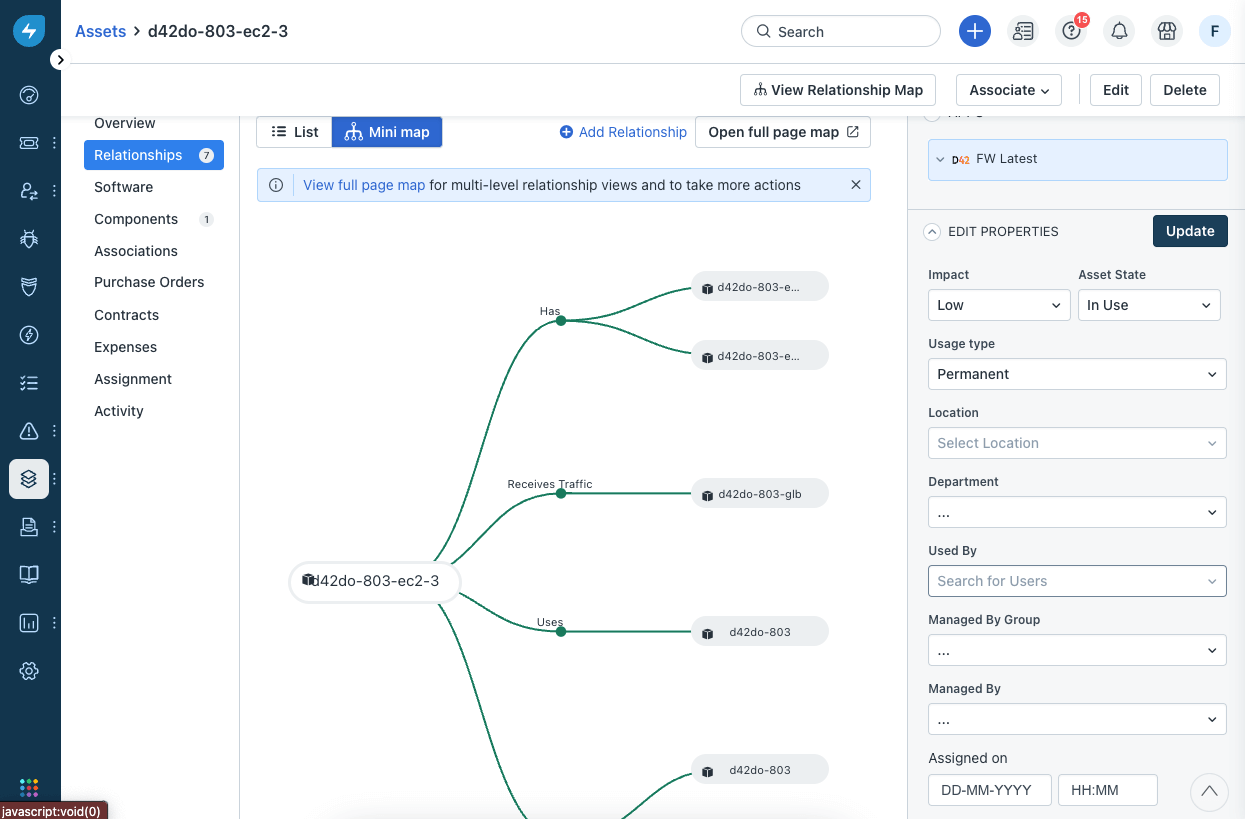Open the marketplace store icon
This screenshot has height=819, width=1245.
point(1166,31)
